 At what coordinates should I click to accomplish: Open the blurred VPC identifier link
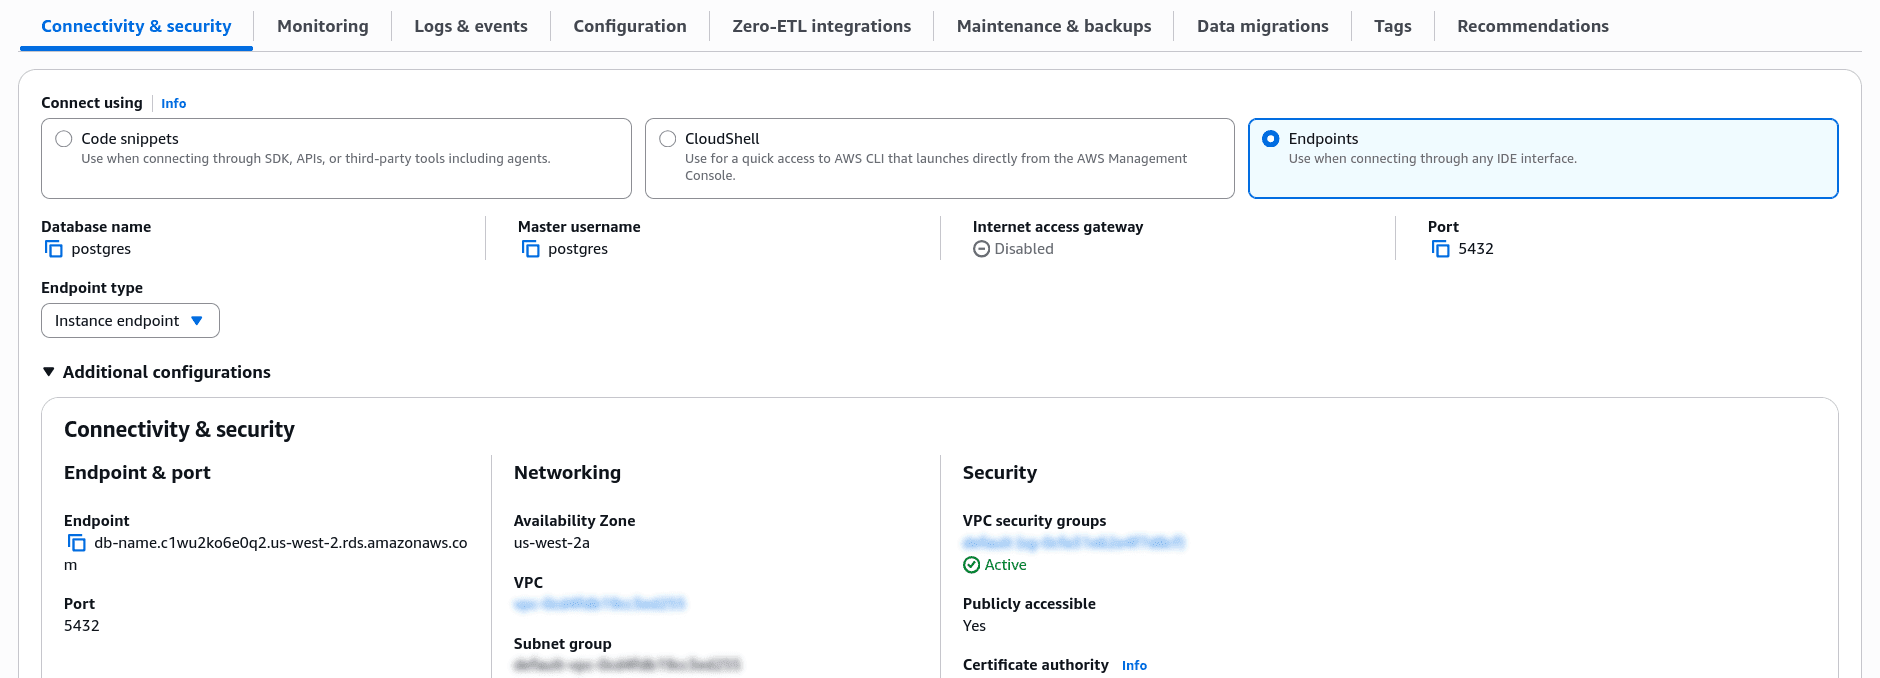(599, 604)
